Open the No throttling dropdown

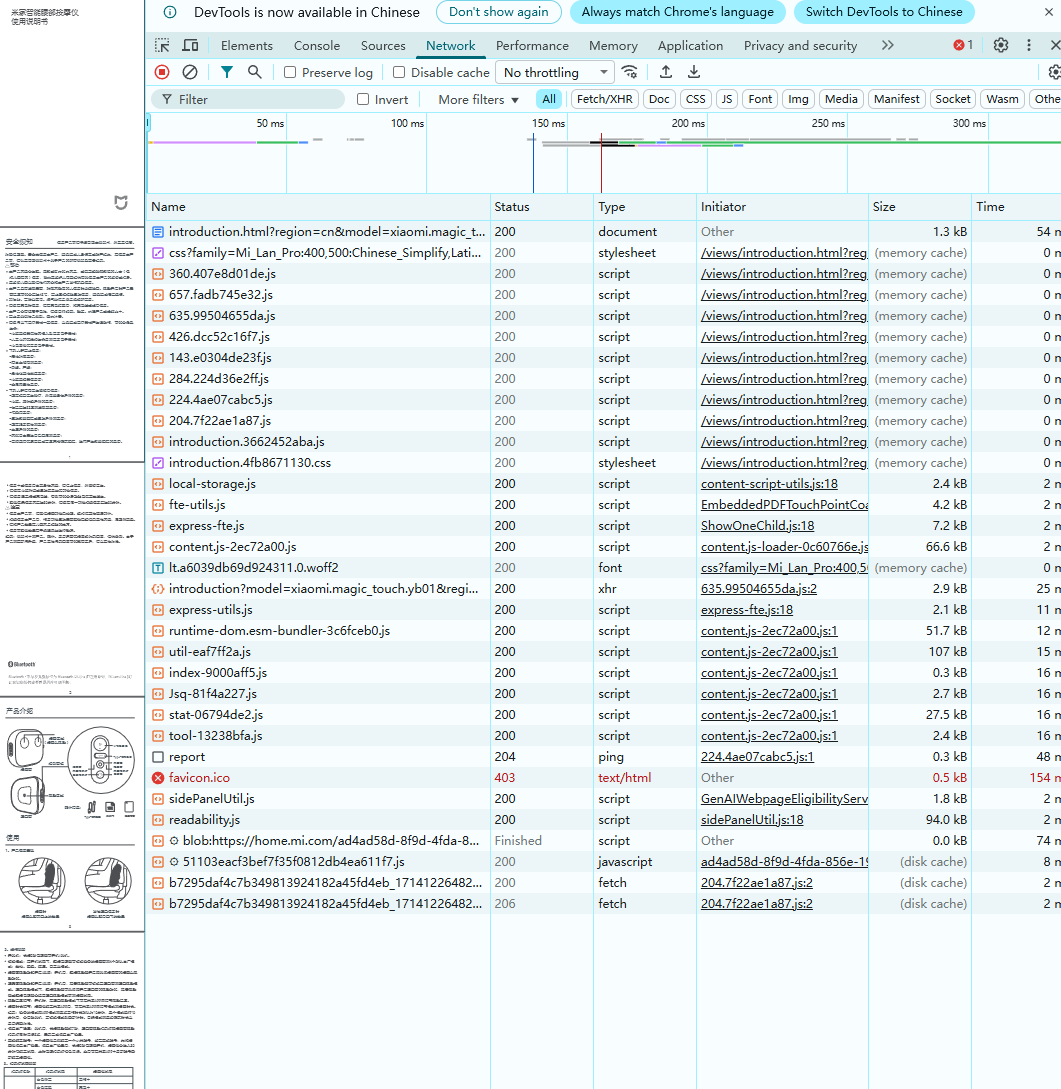(x=556, y=72)
